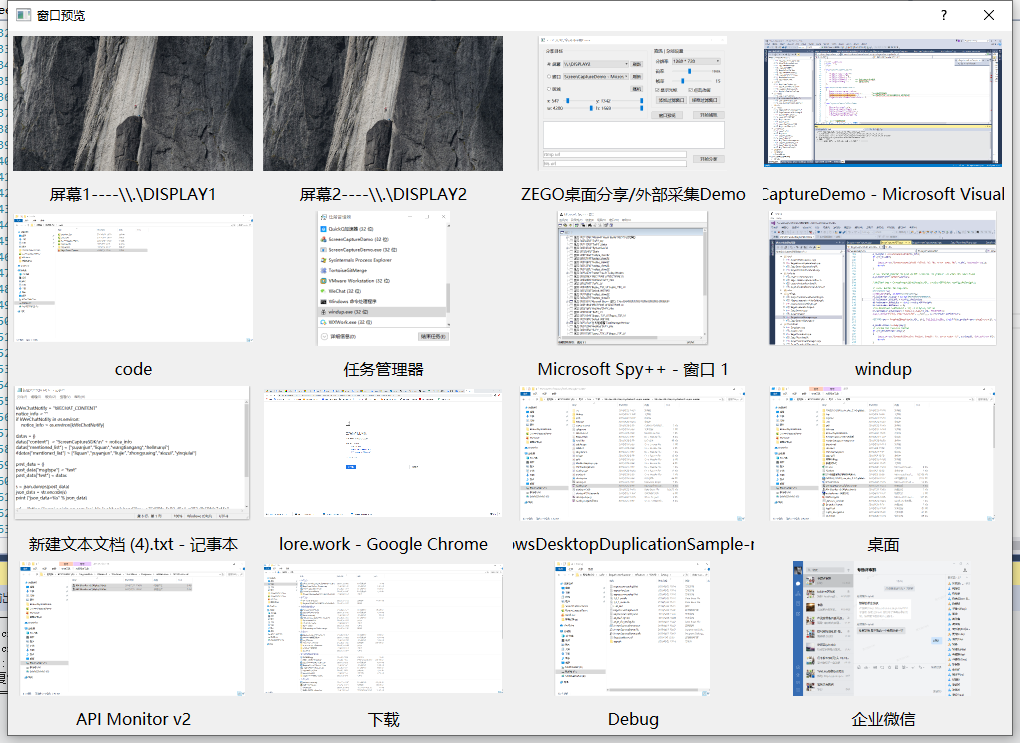This screenshot has height=743, width=1020.
Task: Pick the windup window thumbnail
Action: pos(883,278)
